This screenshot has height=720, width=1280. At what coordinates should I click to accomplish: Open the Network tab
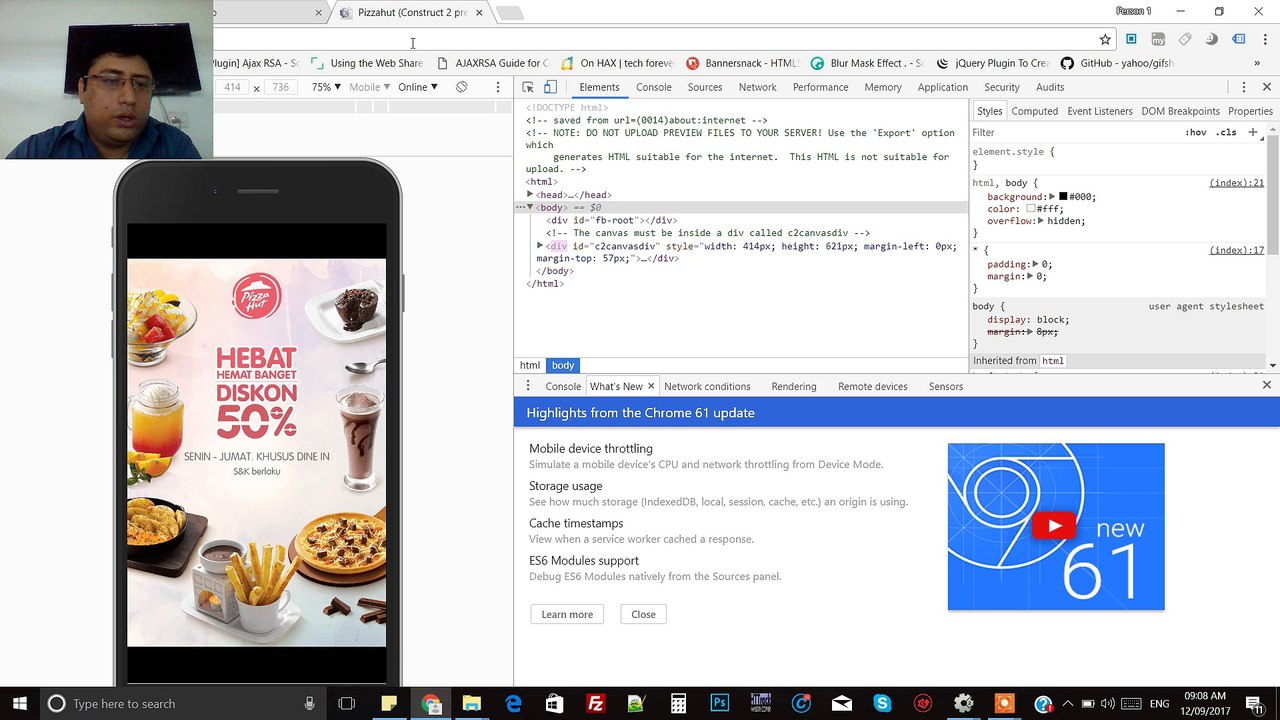point(758,87)
